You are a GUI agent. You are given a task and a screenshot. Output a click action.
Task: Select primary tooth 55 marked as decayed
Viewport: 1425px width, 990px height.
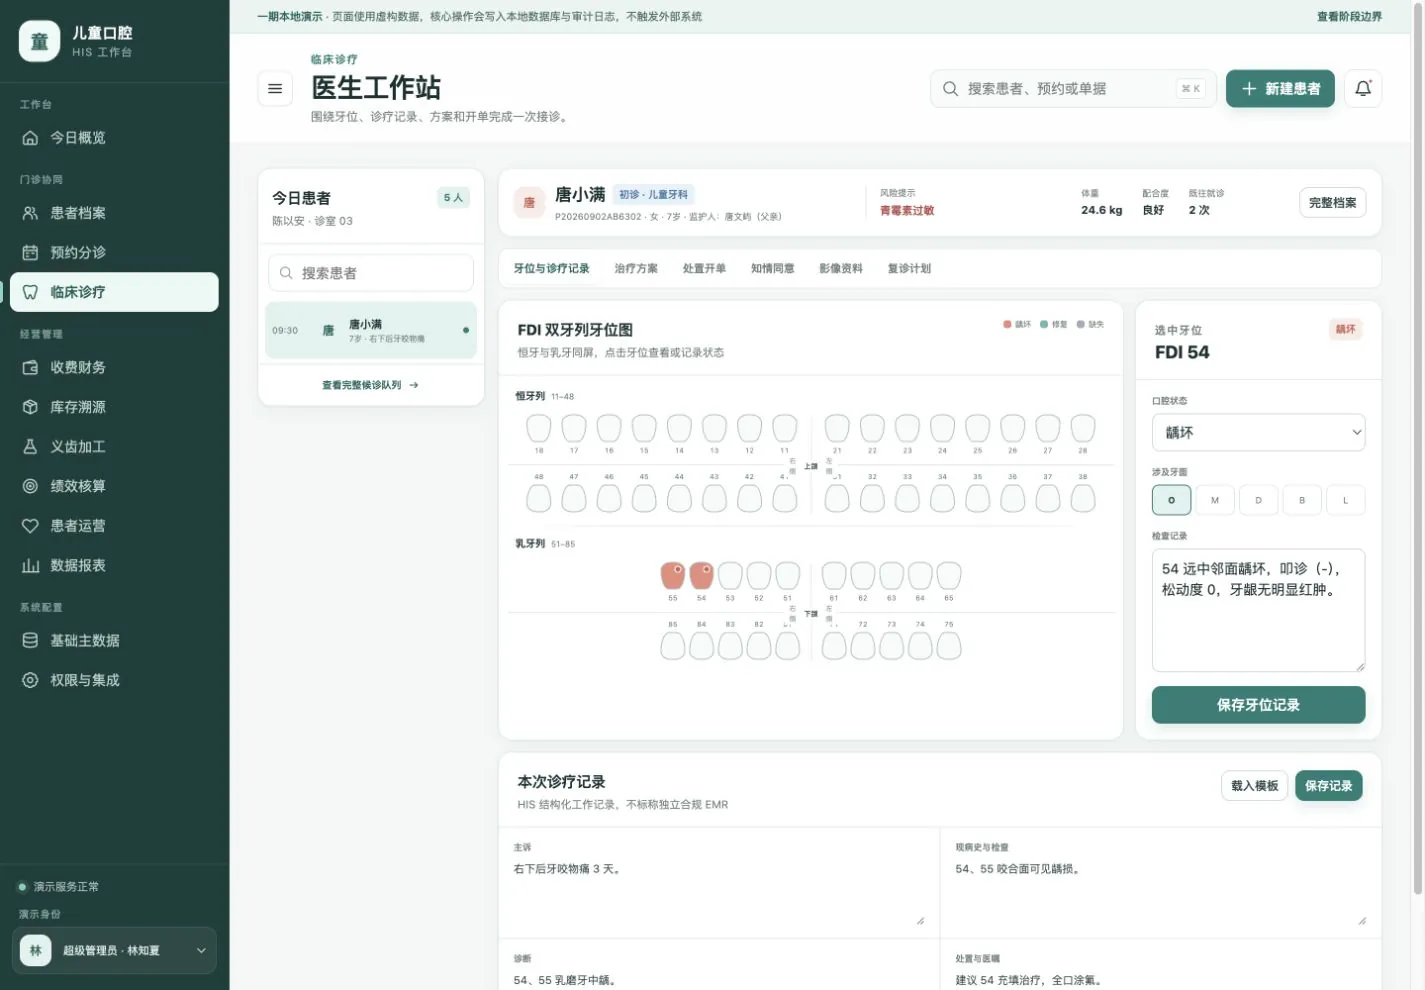point(673,575)
